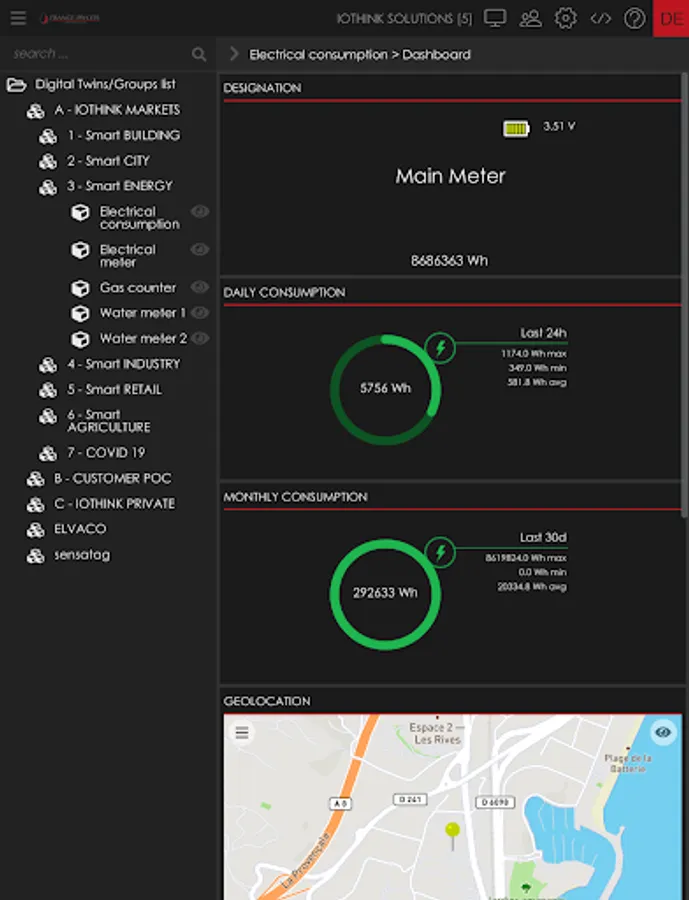689x900 pixels.
Task: Toggle eye icon for Water meter 2
Action: pyautogui.click(x=200, y=338)
